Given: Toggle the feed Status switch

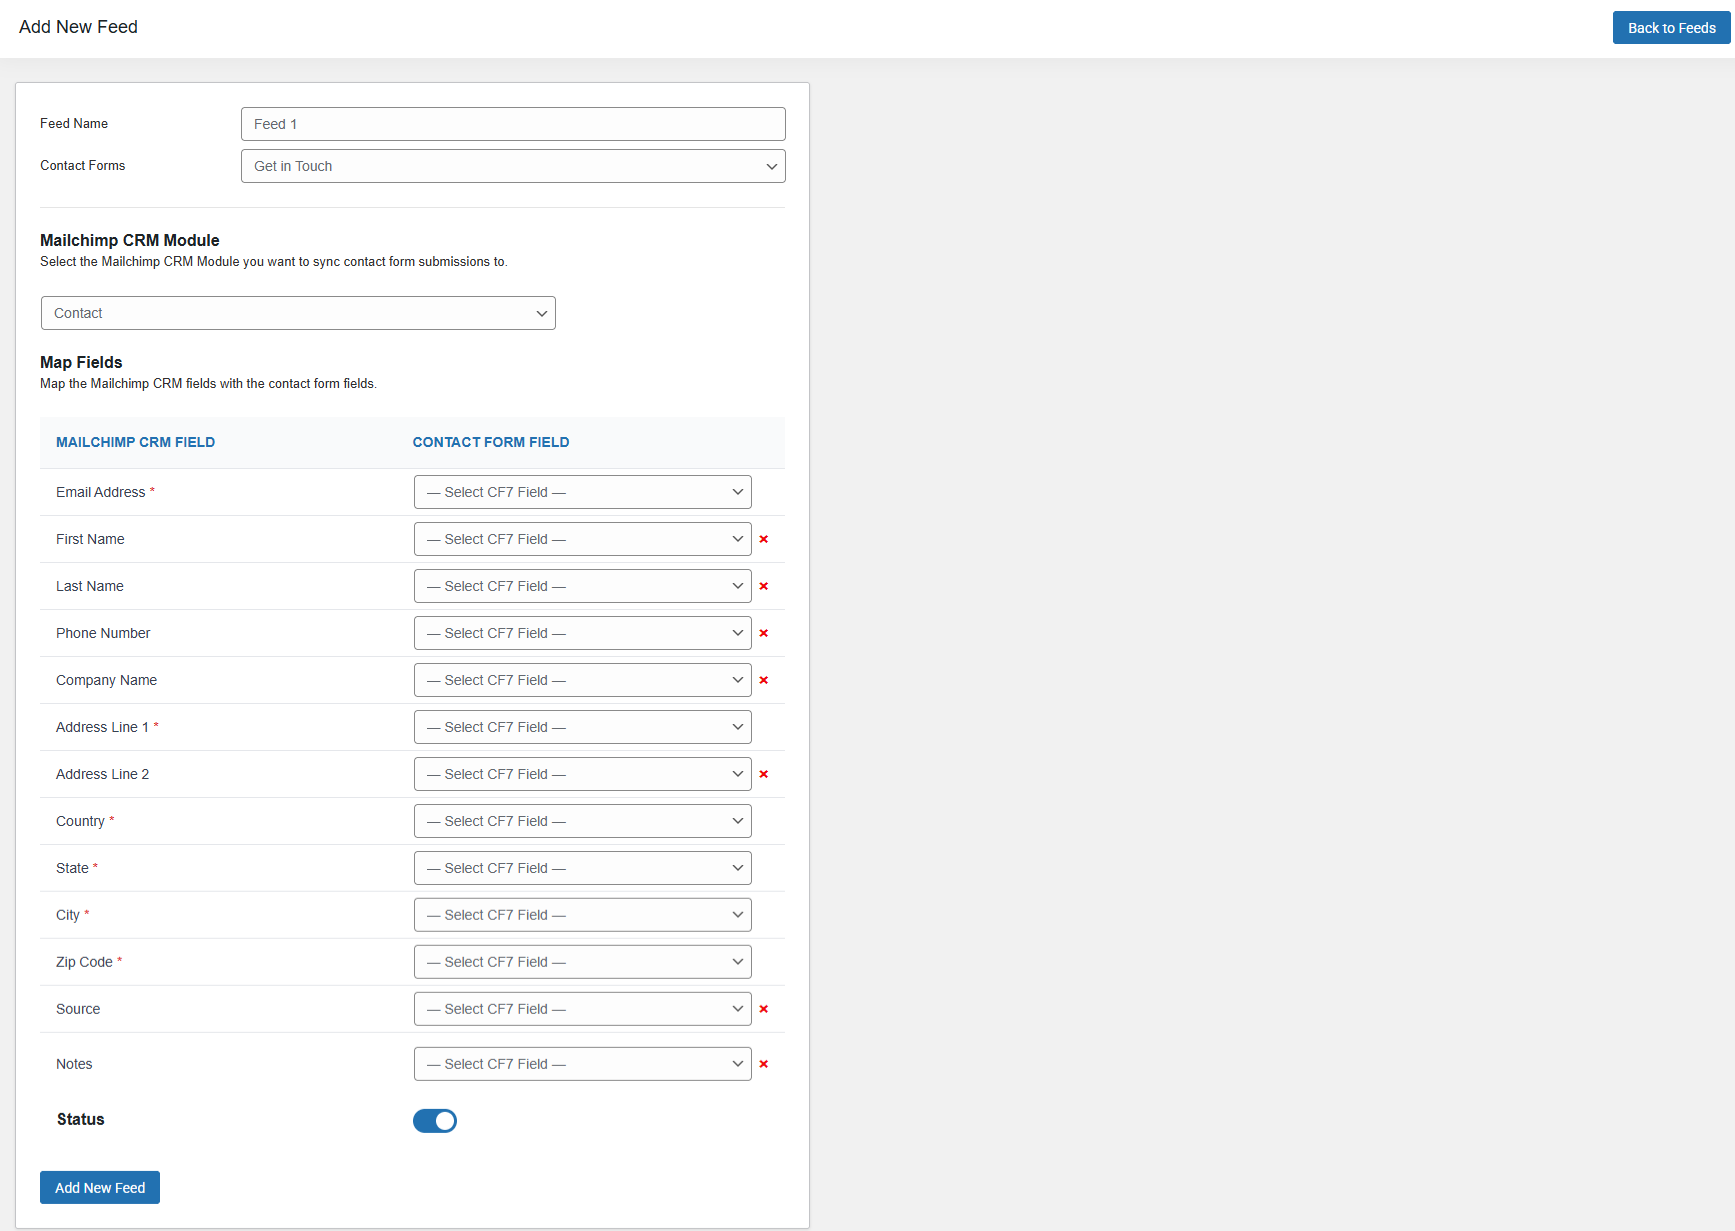Looking at the screenshot, I should pos(435,1121).
